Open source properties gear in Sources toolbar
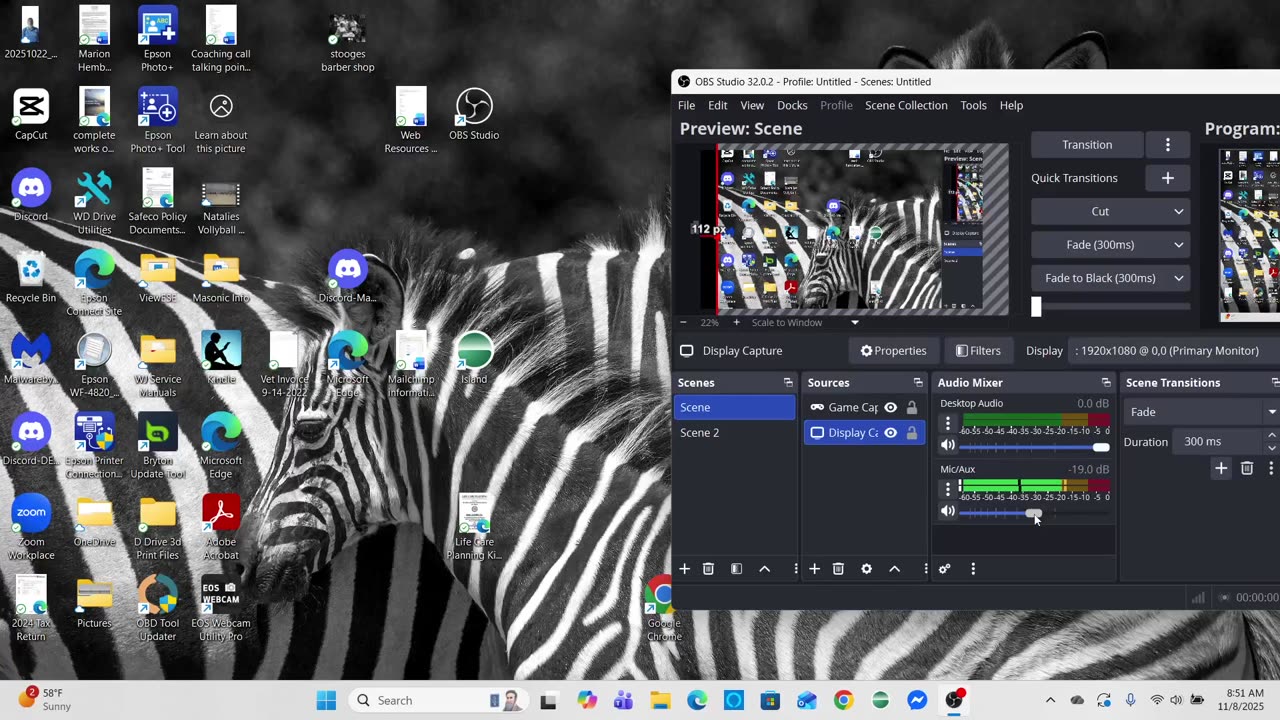1280x720 pixels. [x=867, y=569]
